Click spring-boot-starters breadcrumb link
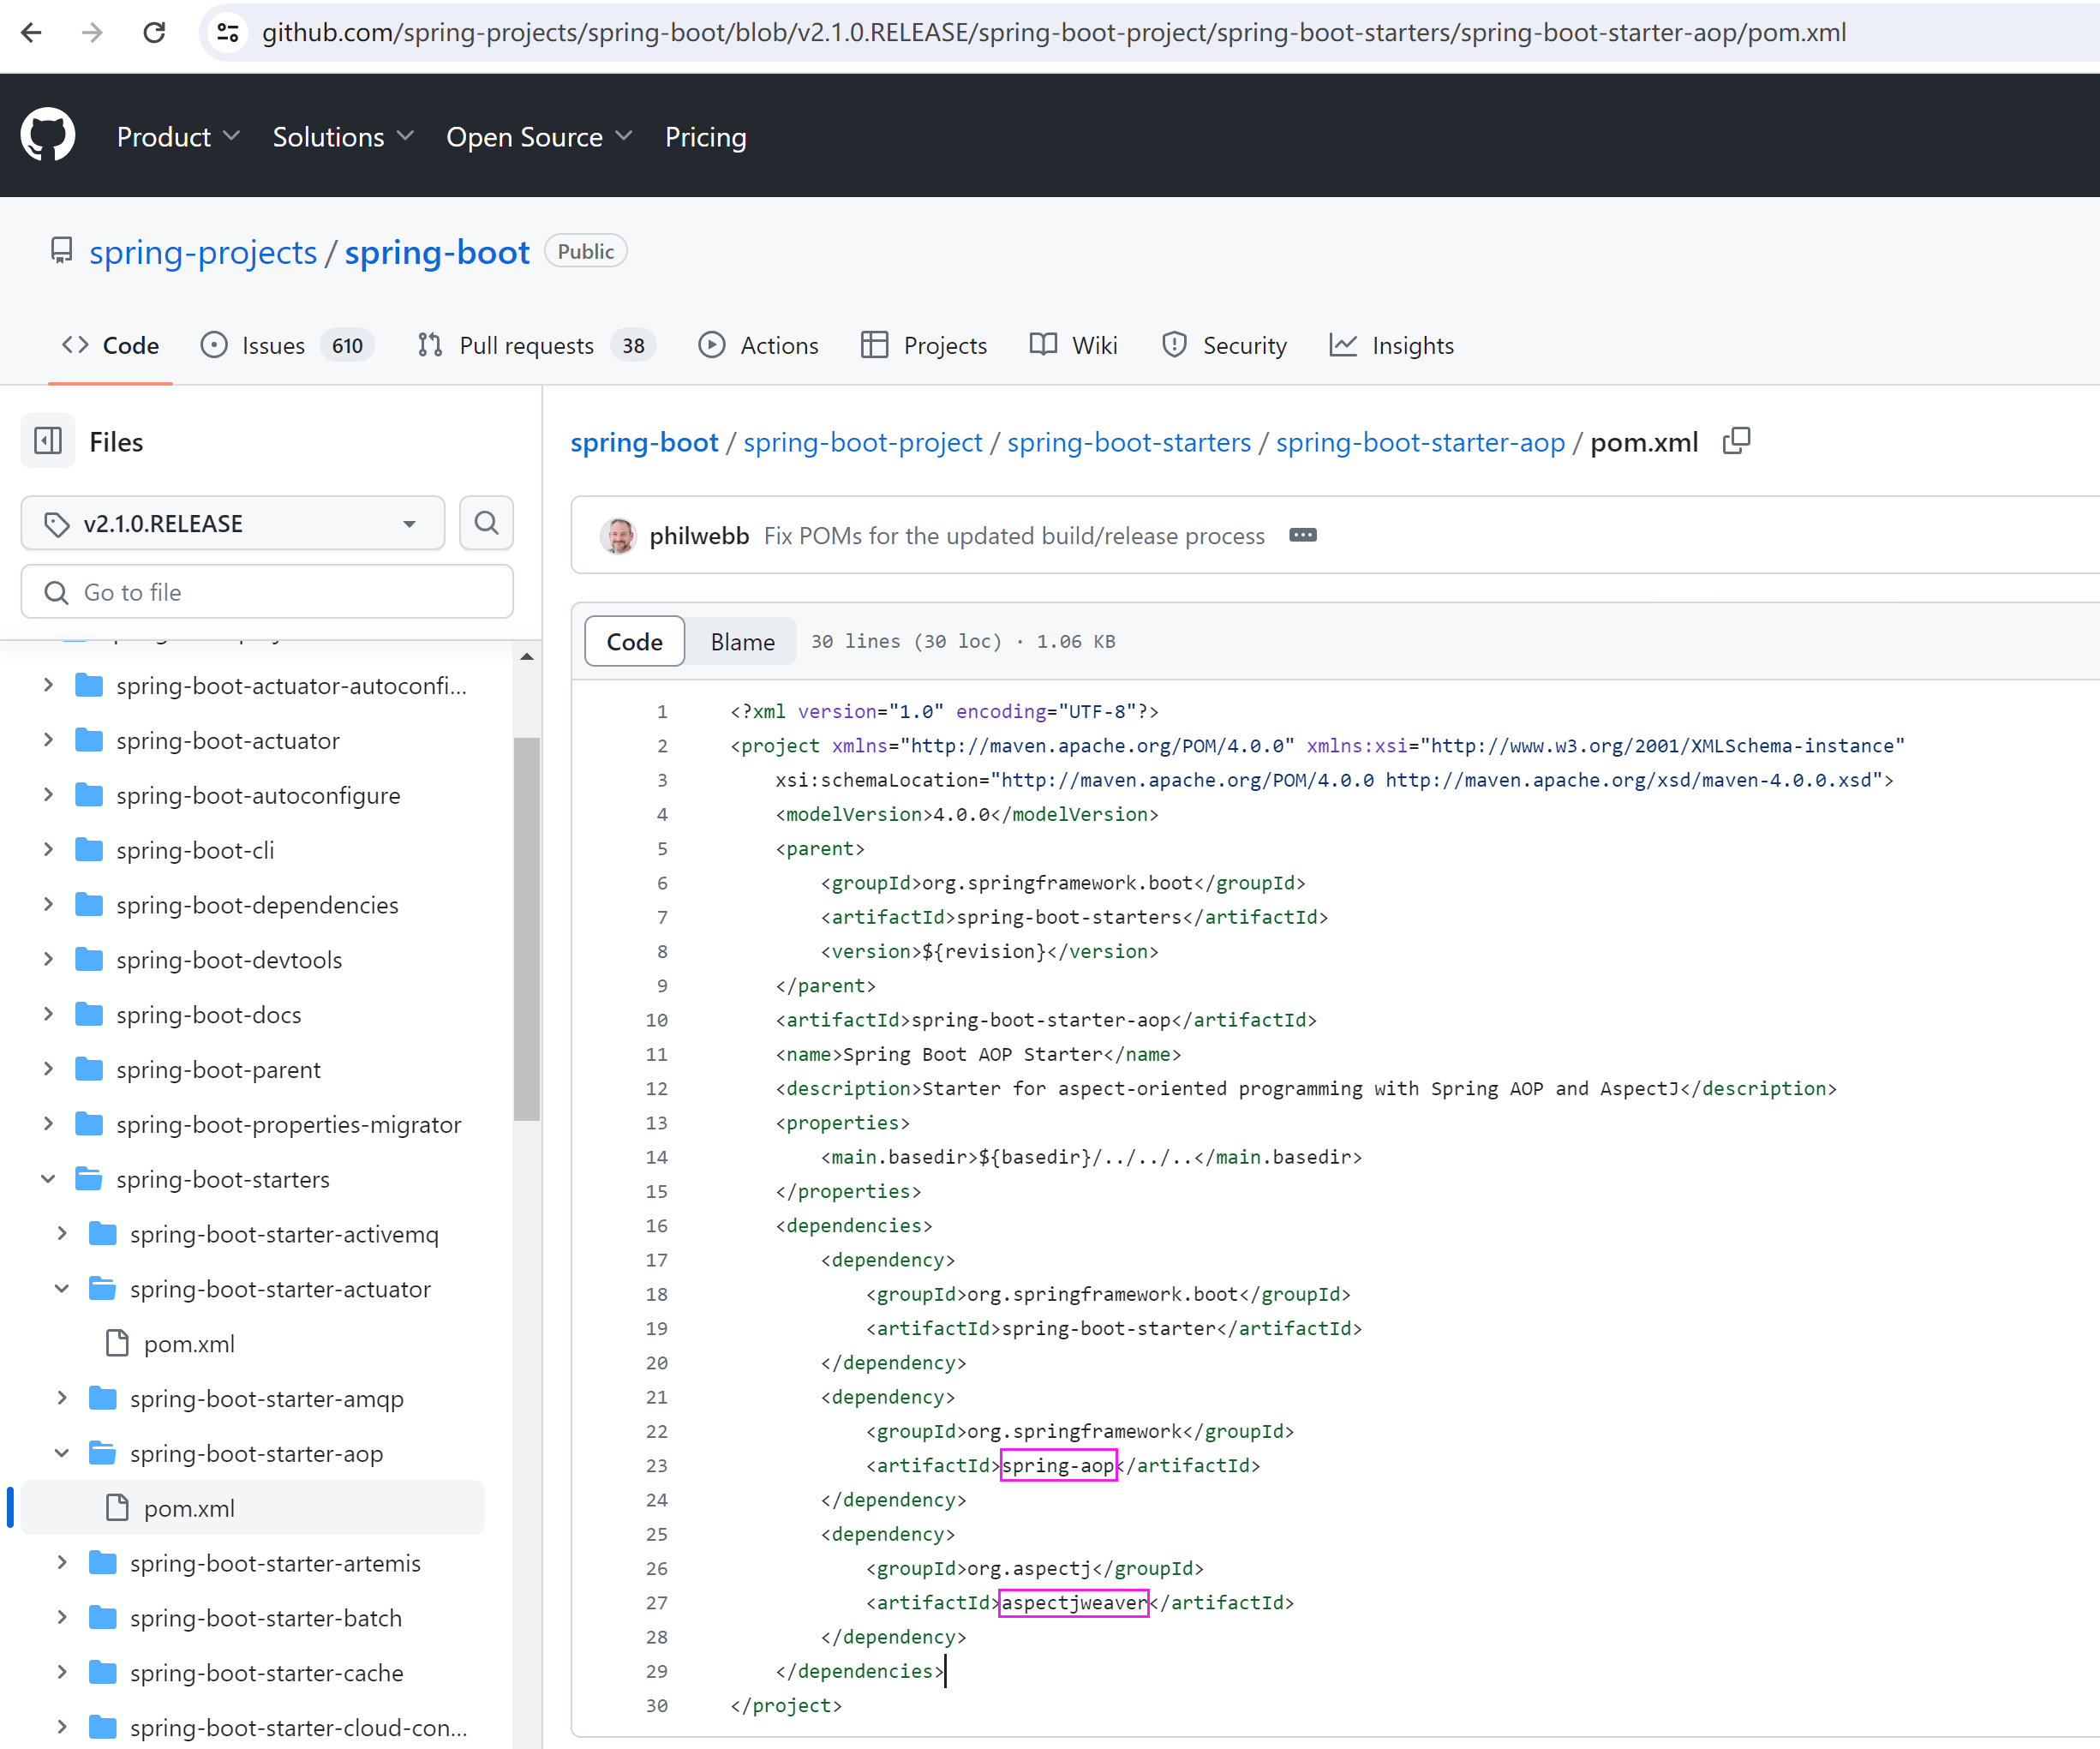2100x1749 pixels. click(1129, 442)
